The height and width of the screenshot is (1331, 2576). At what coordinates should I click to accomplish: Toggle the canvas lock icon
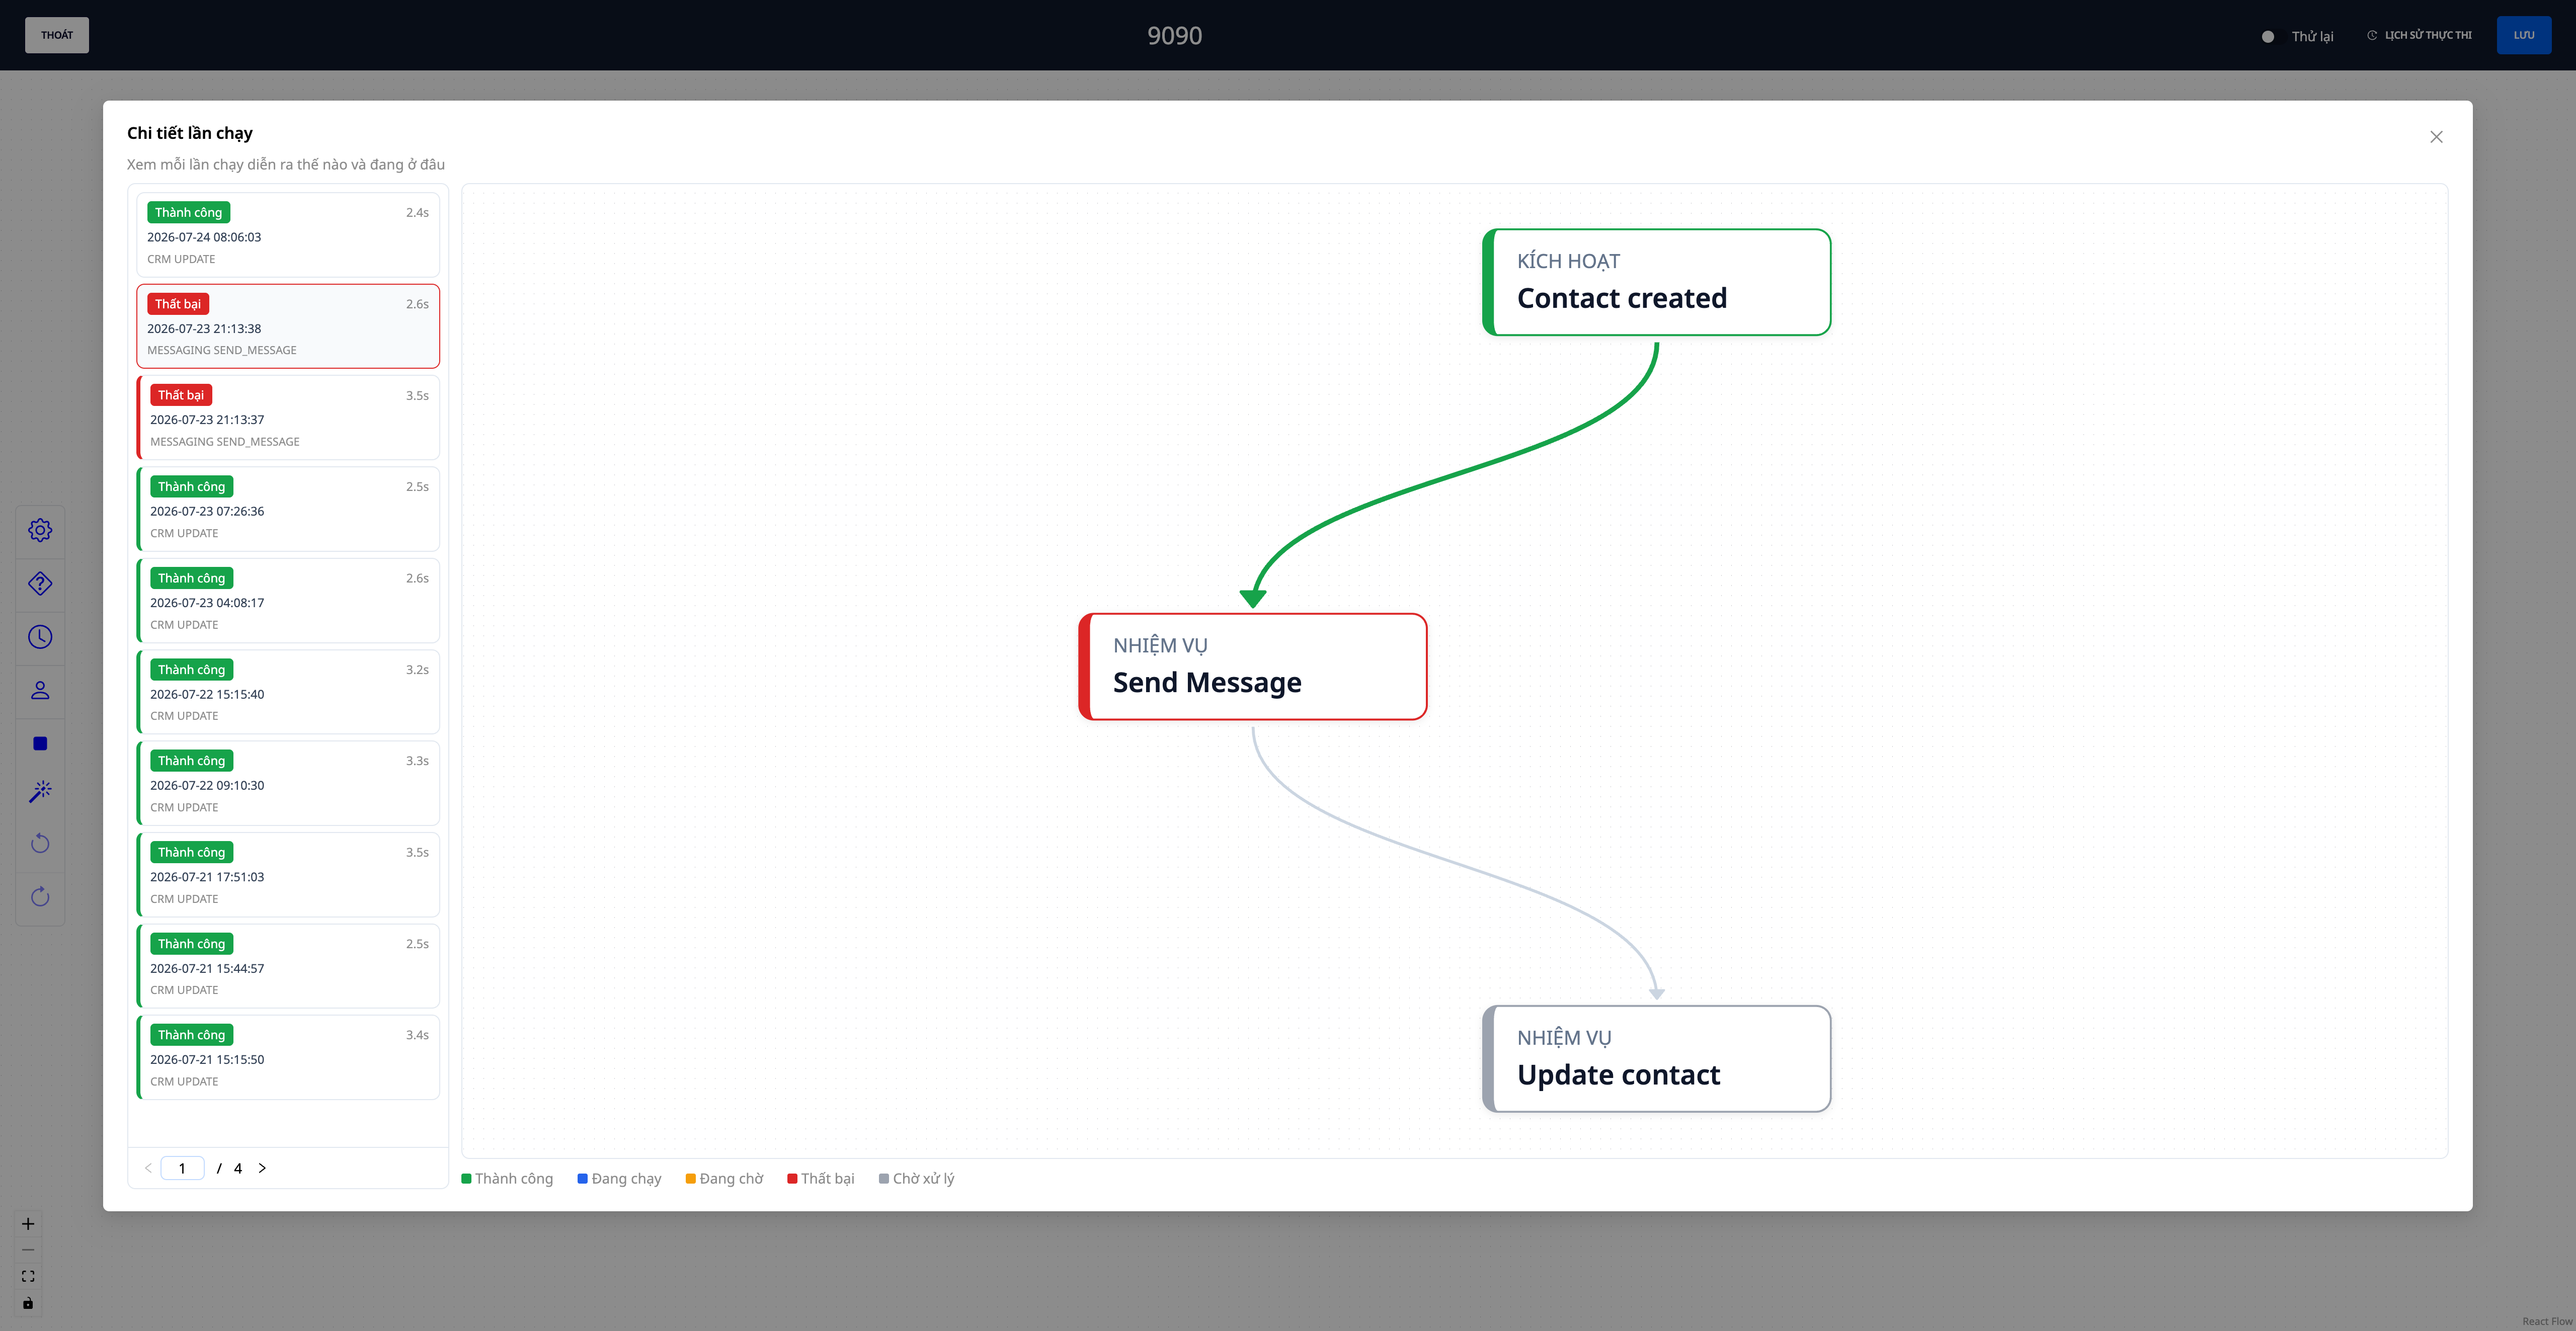point(28,1303)
